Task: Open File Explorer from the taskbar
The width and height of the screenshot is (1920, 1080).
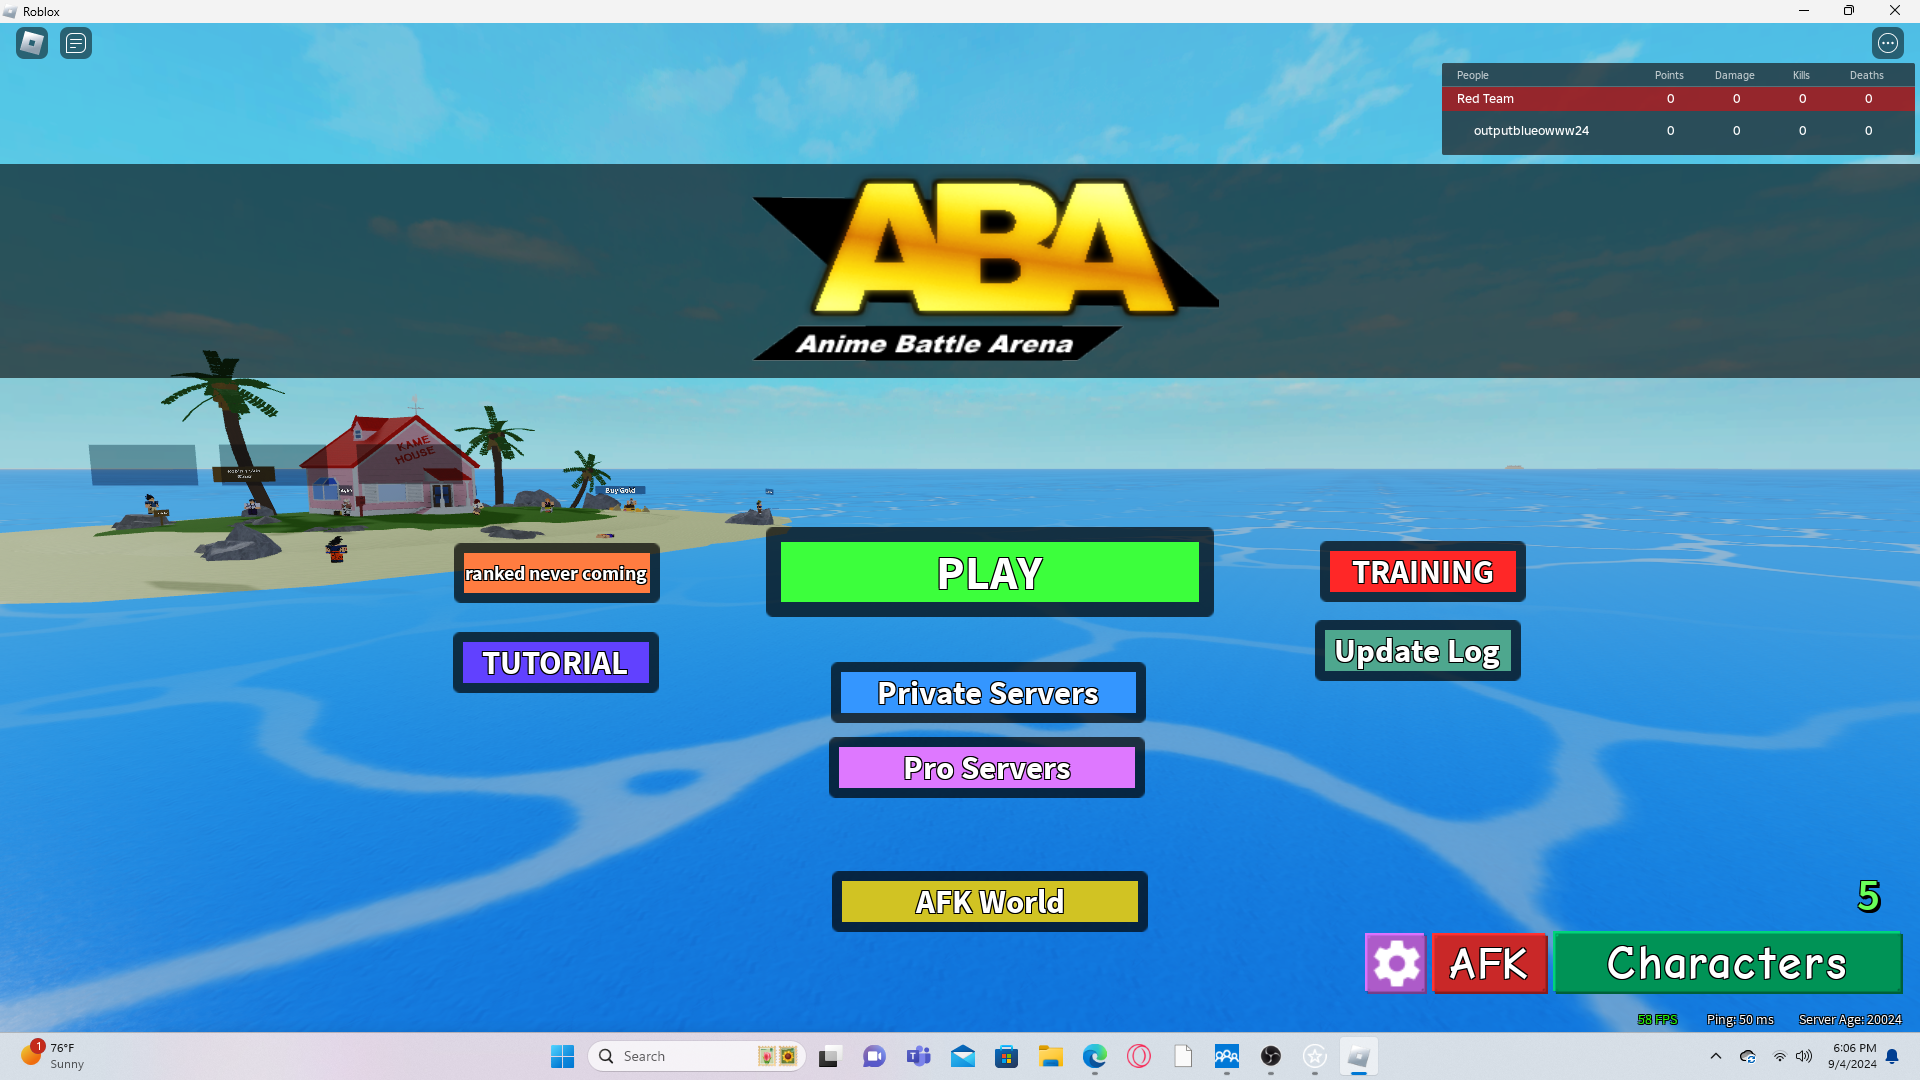Action: pyautogui.click(x=1050, y=1056)
